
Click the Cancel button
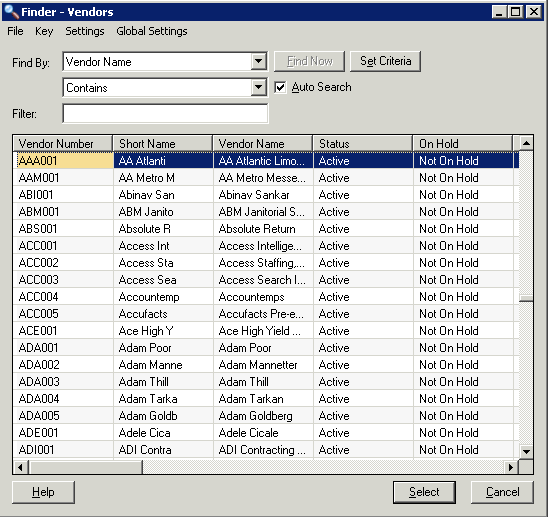click(502, 492)
